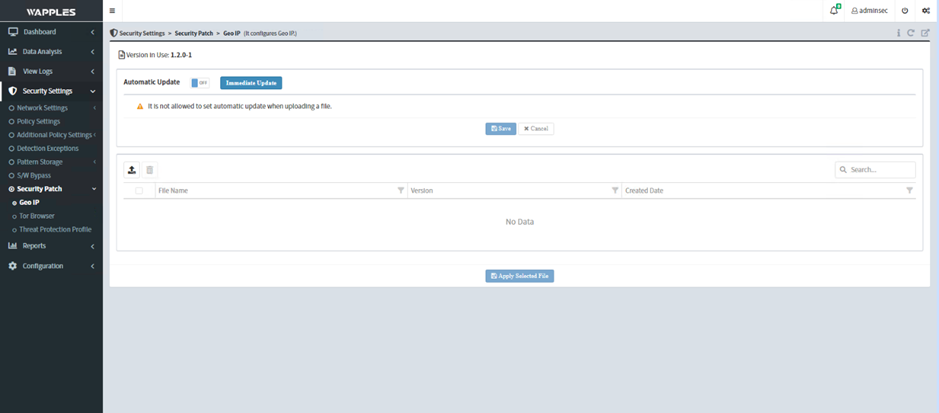The image size is (939, 413).
Task: Open the notifications bell
Action: pyautogui.click(x=834, y=11)
